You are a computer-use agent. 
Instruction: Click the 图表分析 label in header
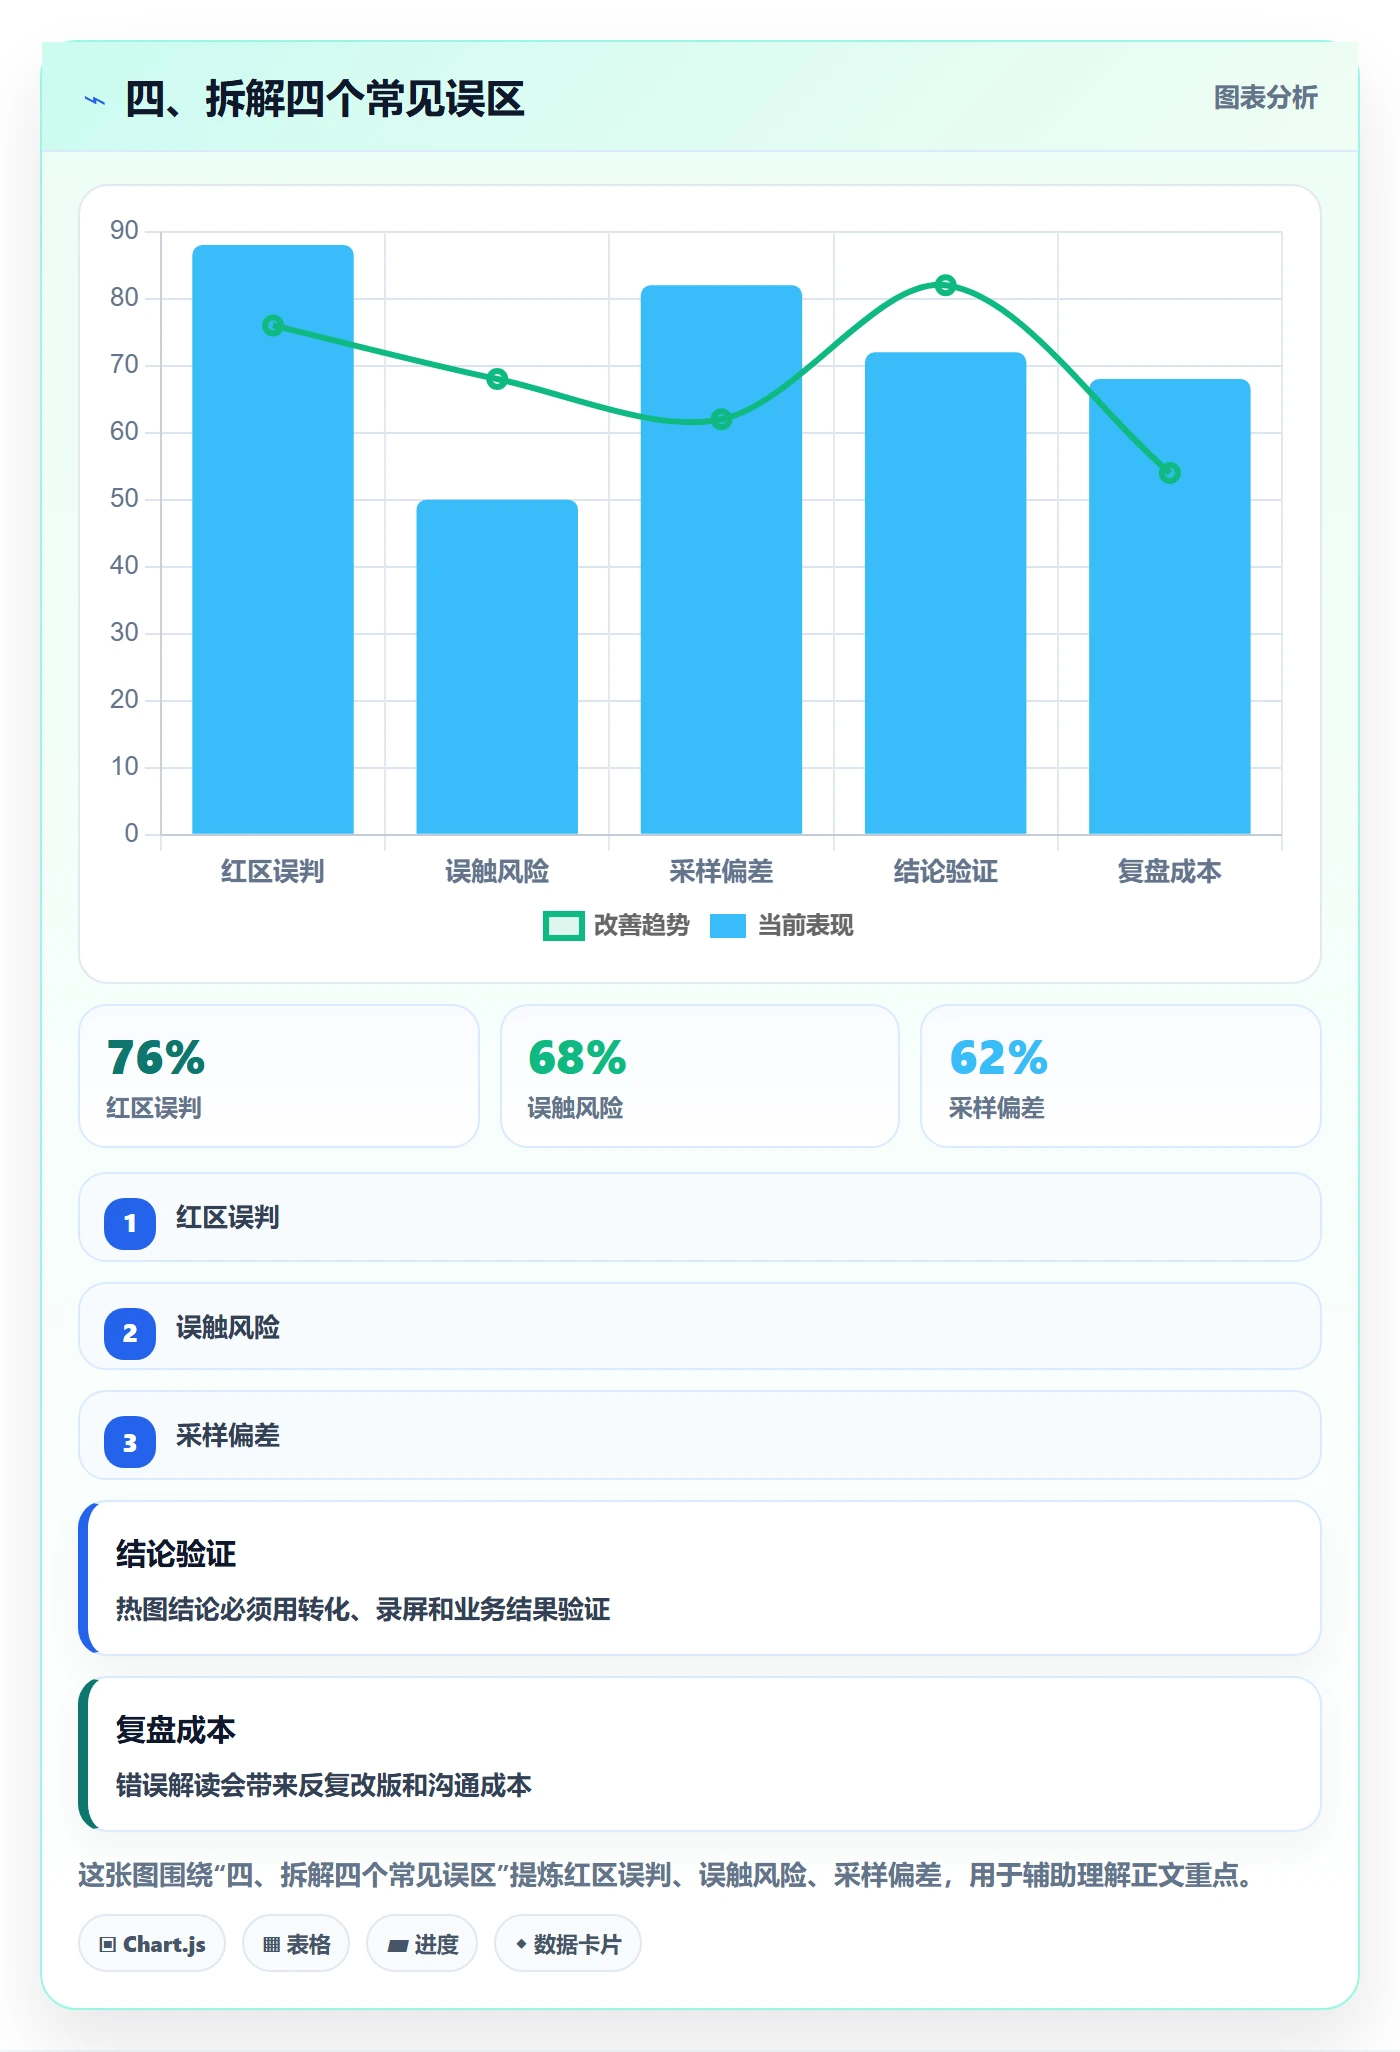tap(1265, 97)
